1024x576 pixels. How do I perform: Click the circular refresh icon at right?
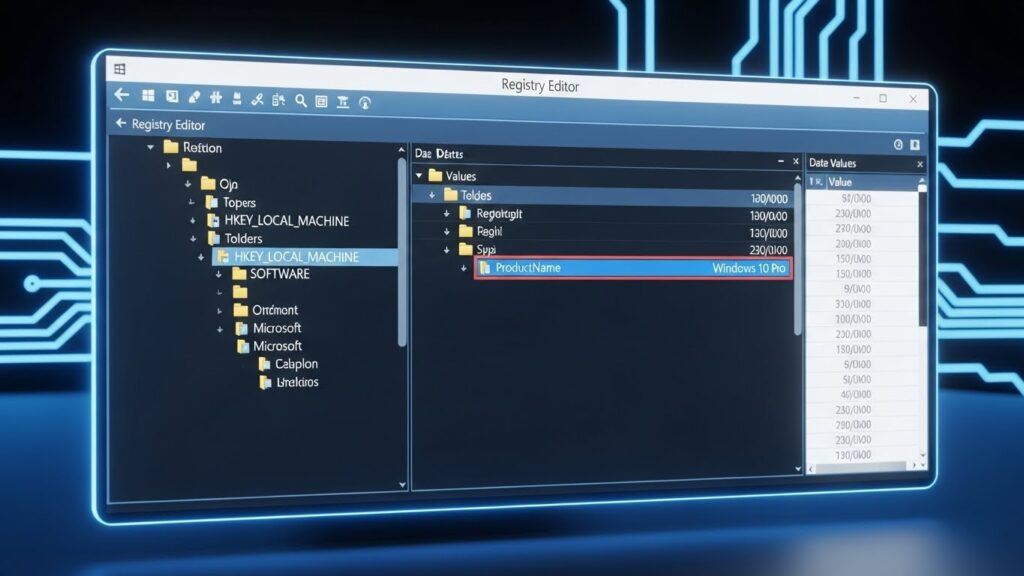click(x=364, y=101)
